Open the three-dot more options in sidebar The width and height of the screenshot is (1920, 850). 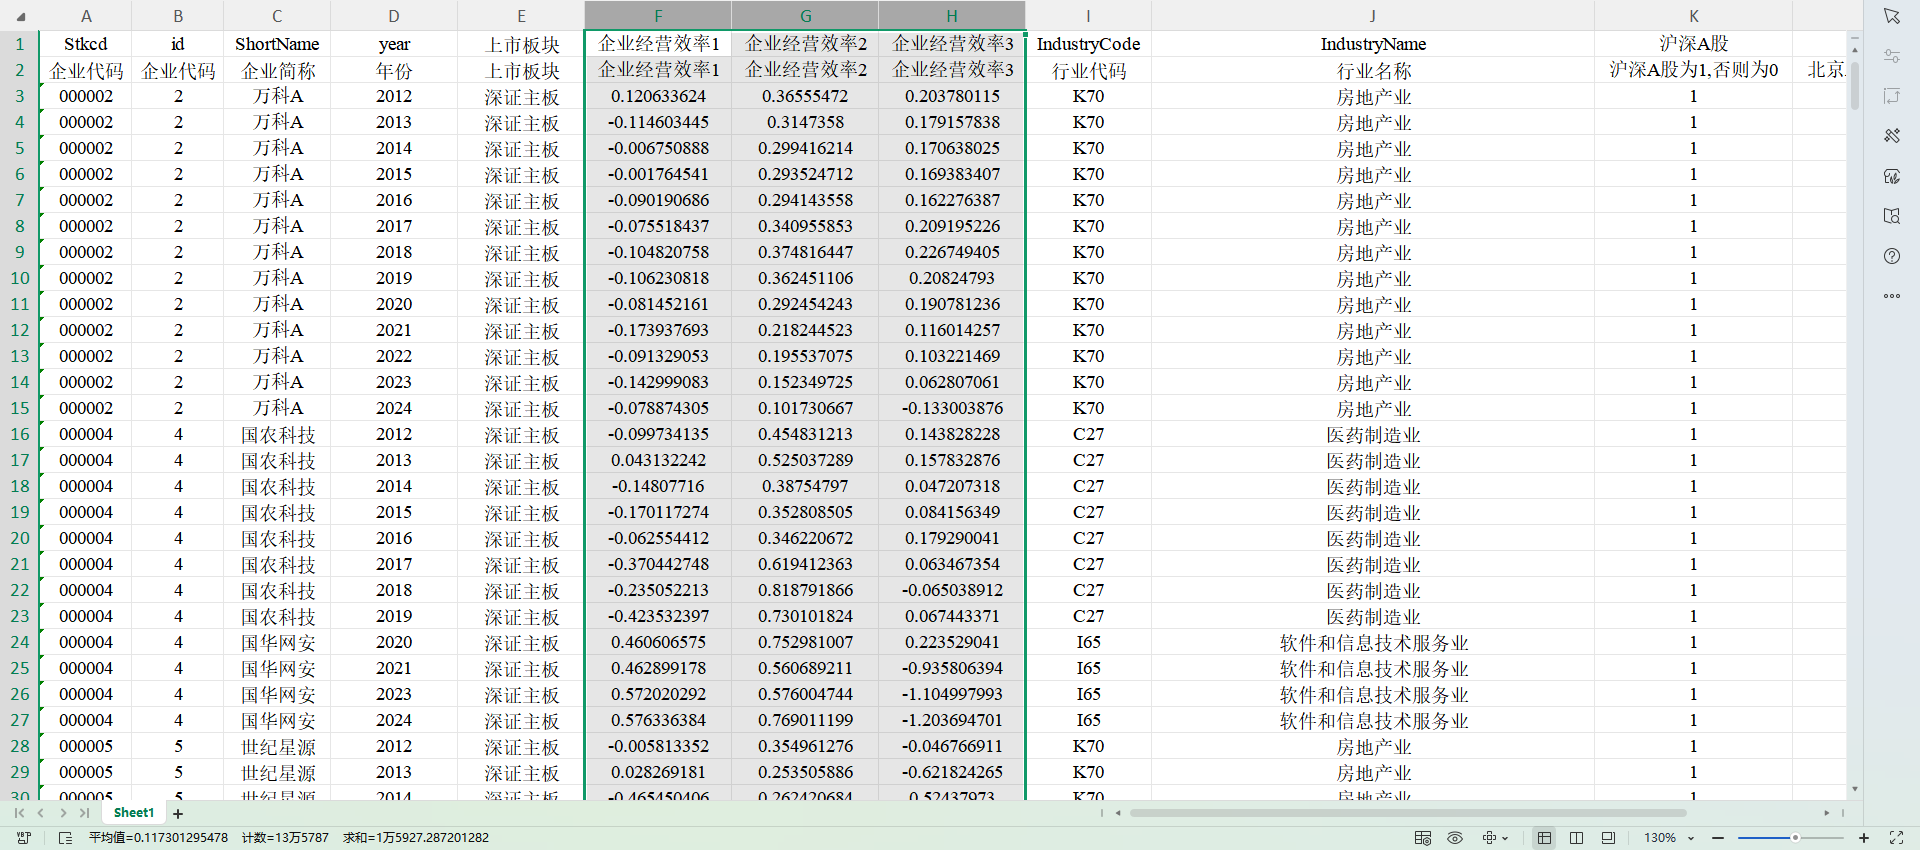[1891, 296]
